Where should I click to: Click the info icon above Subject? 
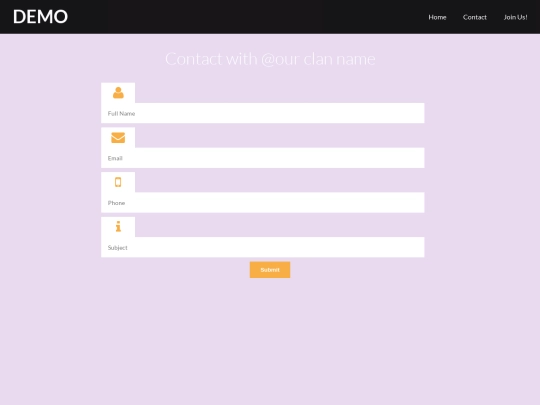(118, 227)
